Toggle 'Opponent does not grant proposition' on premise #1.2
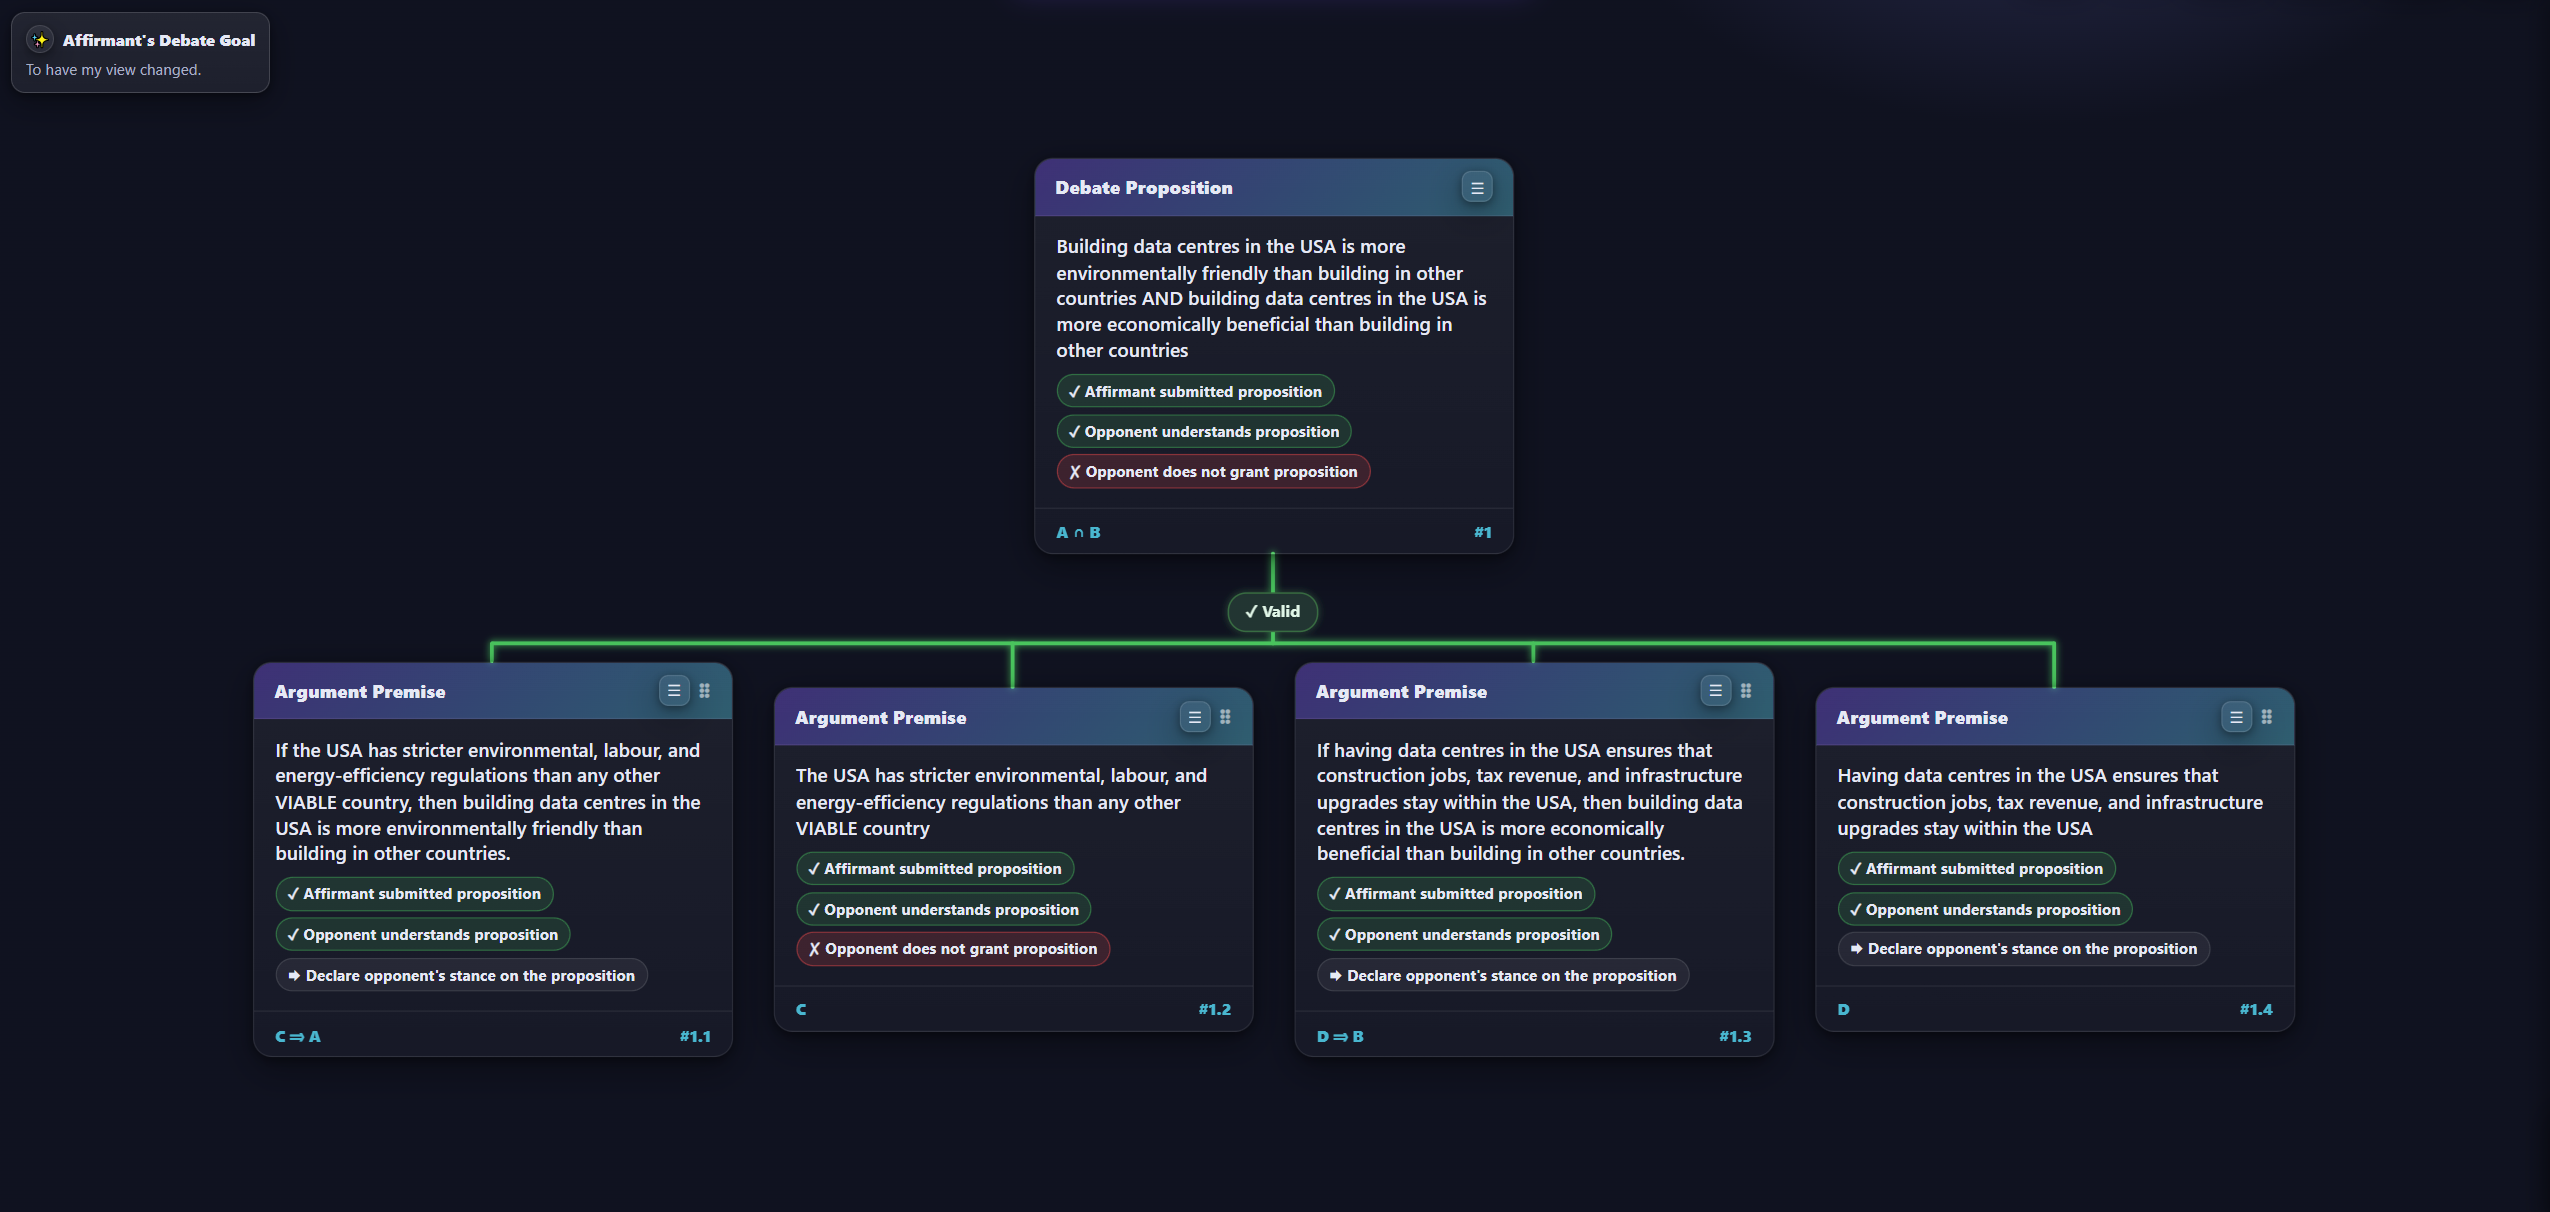Screen dimensions: 2550x1212 (x=952, y=949)
